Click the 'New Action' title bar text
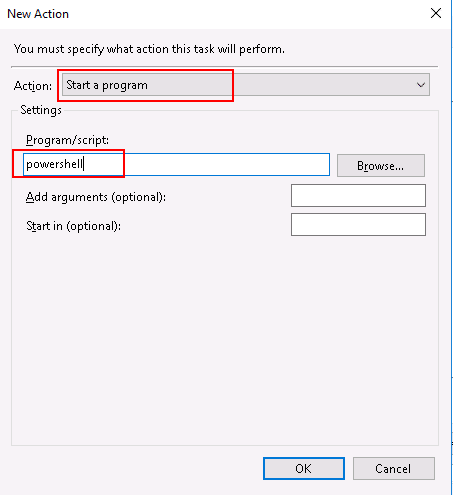The image size is (453, 495). pos(38,14)
